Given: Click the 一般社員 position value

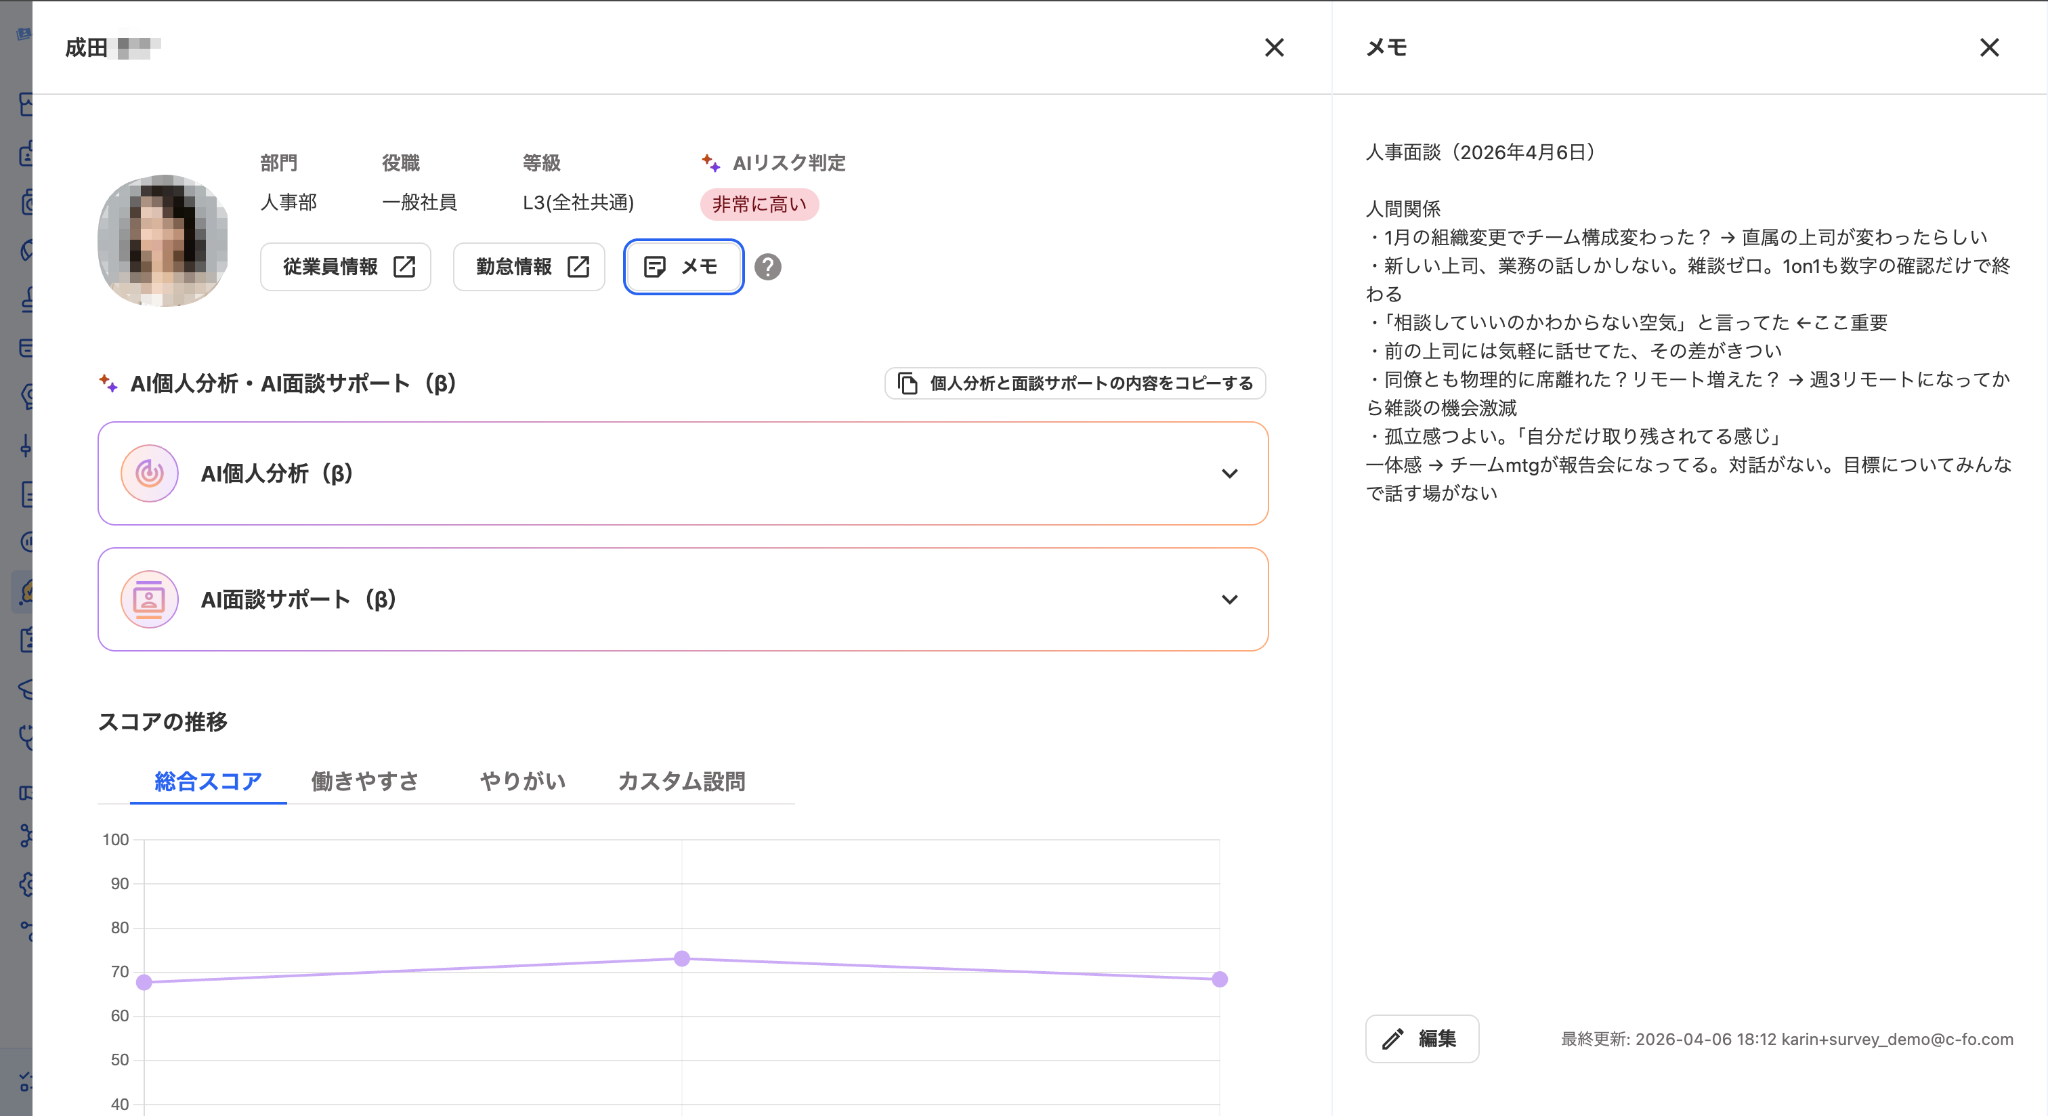Looking at the screenshot, I should point(420,202).
